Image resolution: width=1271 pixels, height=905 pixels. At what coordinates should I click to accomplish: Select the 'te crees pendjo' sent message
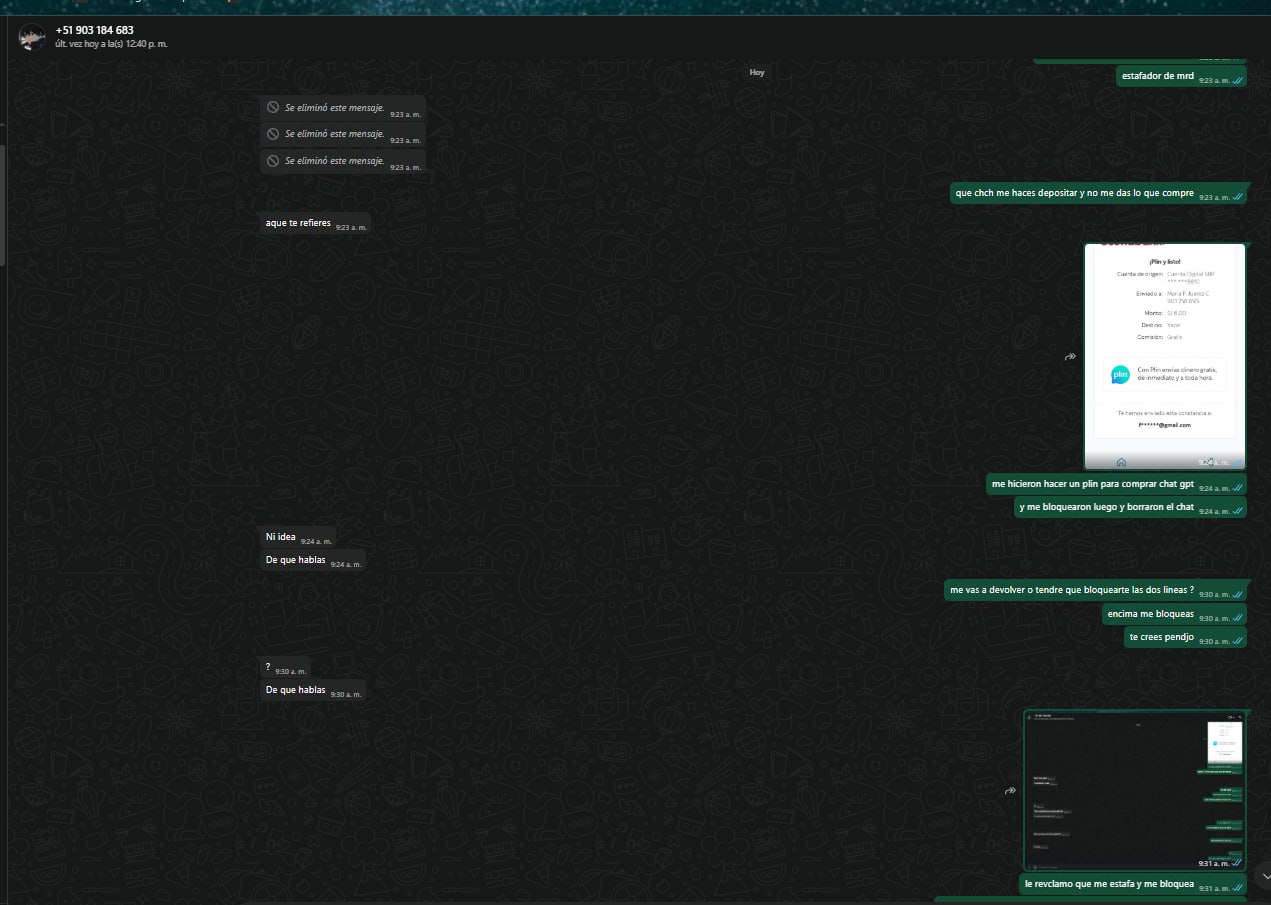tap(1162, 637)
